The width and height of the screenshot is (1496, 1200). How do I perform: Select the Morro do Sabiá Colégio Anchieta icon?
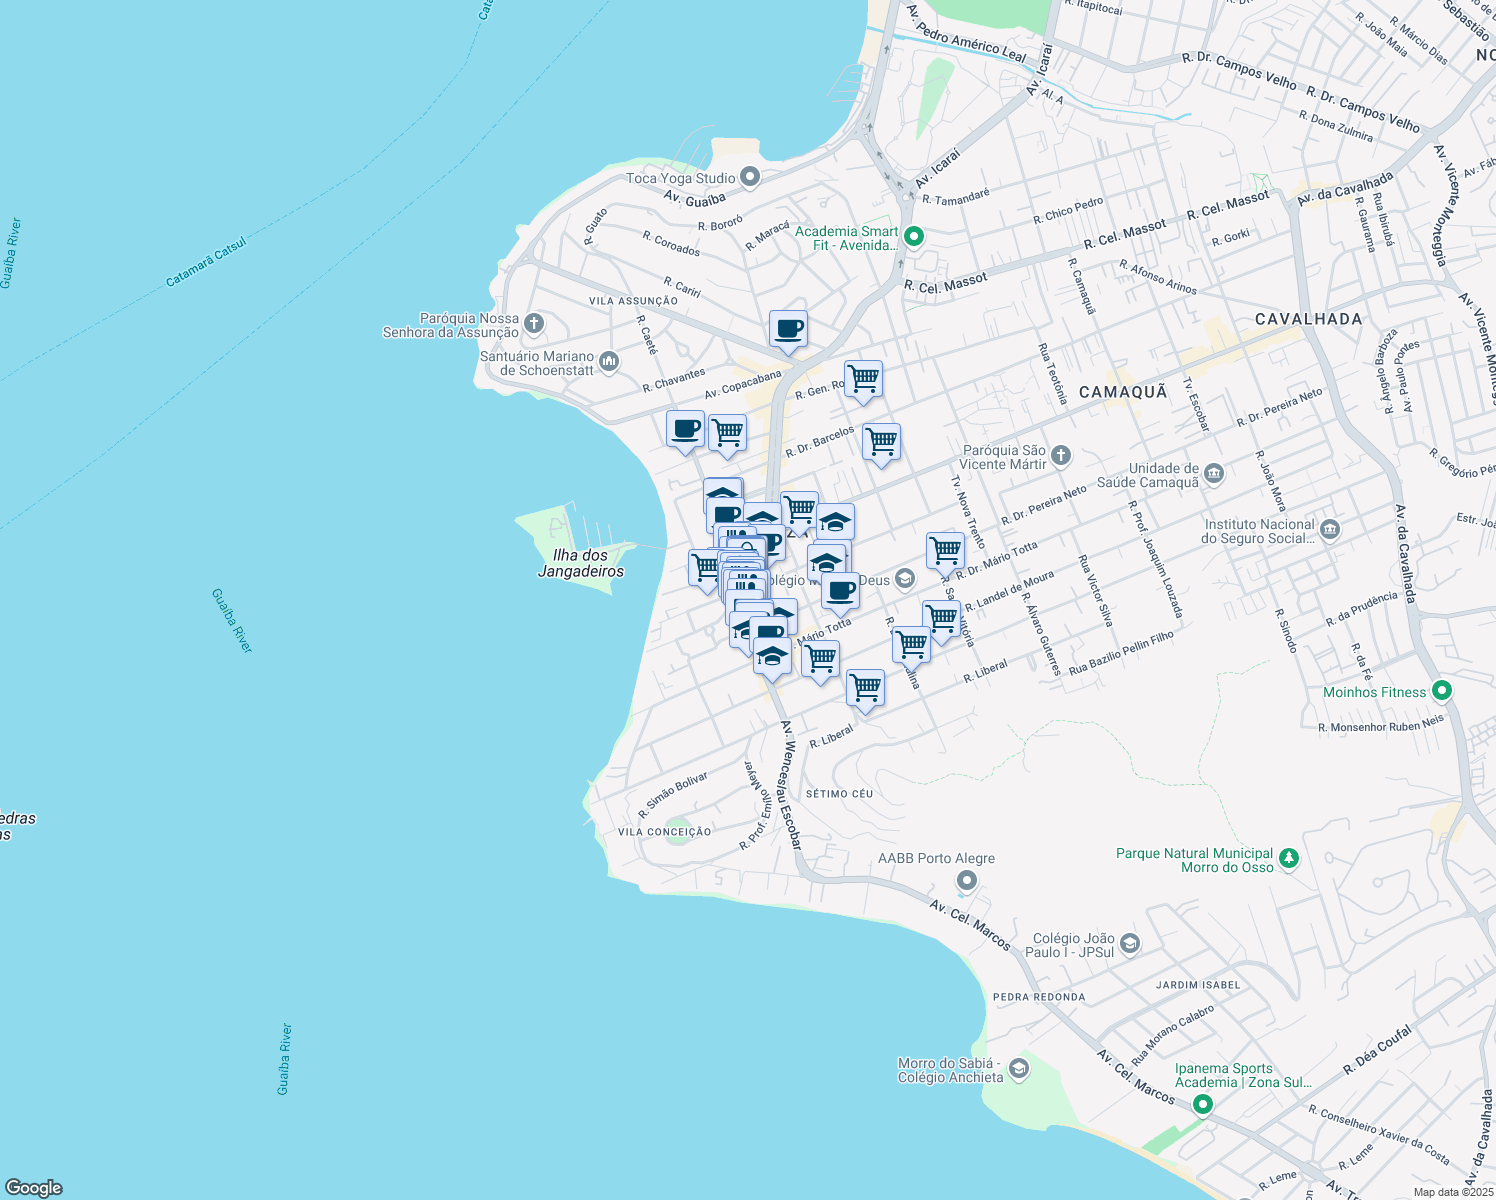pos(1018,1069)
